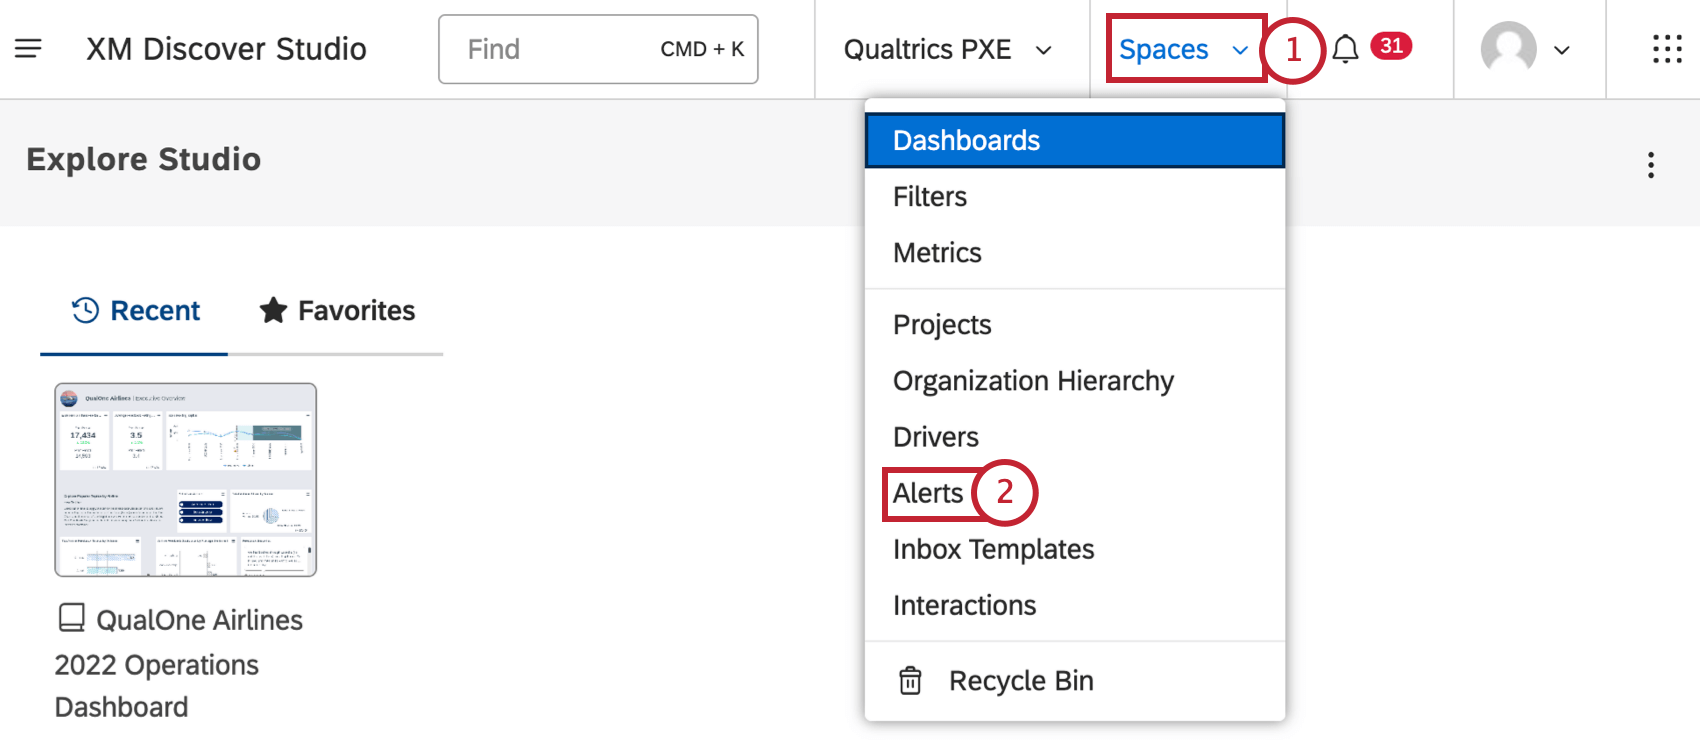1700x742 pixels.
Task: Click the clock icon on Recent tab
Action: (x=86, y=311)
